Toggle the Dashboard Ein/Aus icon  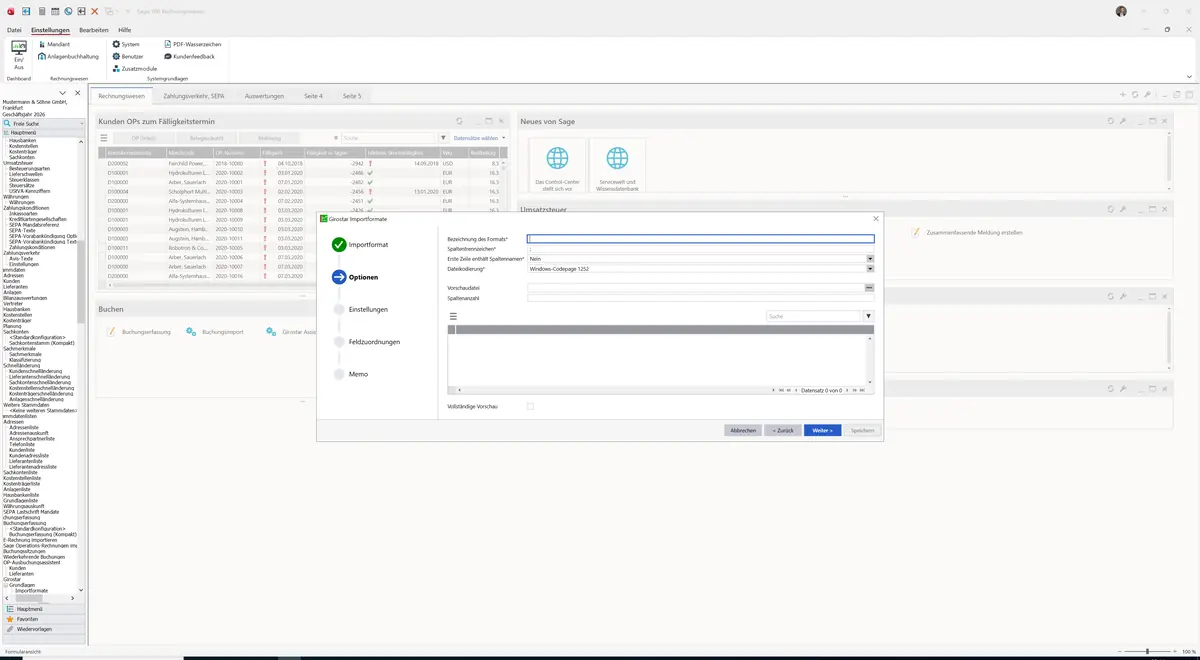tap(18, 54)
